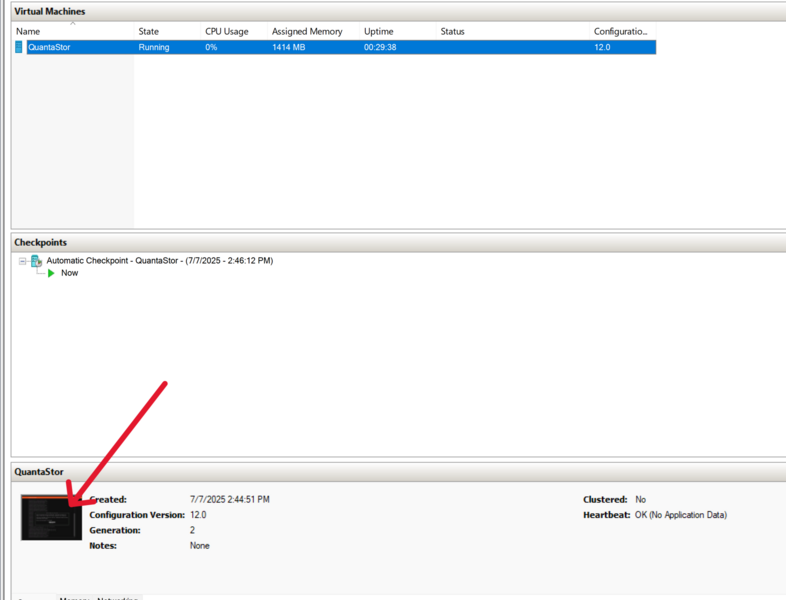Viewport: 786px width, 600px height.
Task: Click the Notes value None
Action: tap(200, 545)
